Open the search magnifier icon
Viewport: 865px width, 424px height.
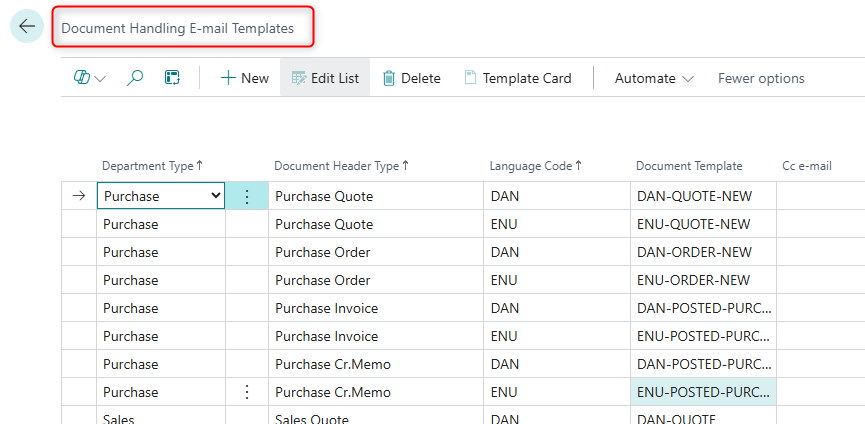pos(135,78)
